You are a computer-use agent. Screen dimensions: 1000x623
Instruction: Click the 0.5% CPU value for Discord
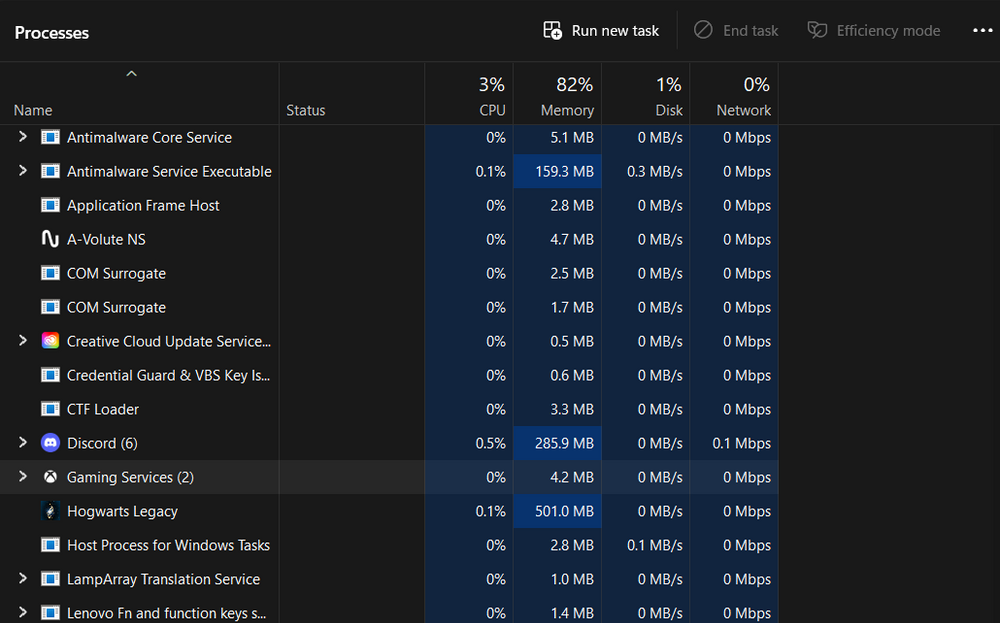(x=490, y=443)
